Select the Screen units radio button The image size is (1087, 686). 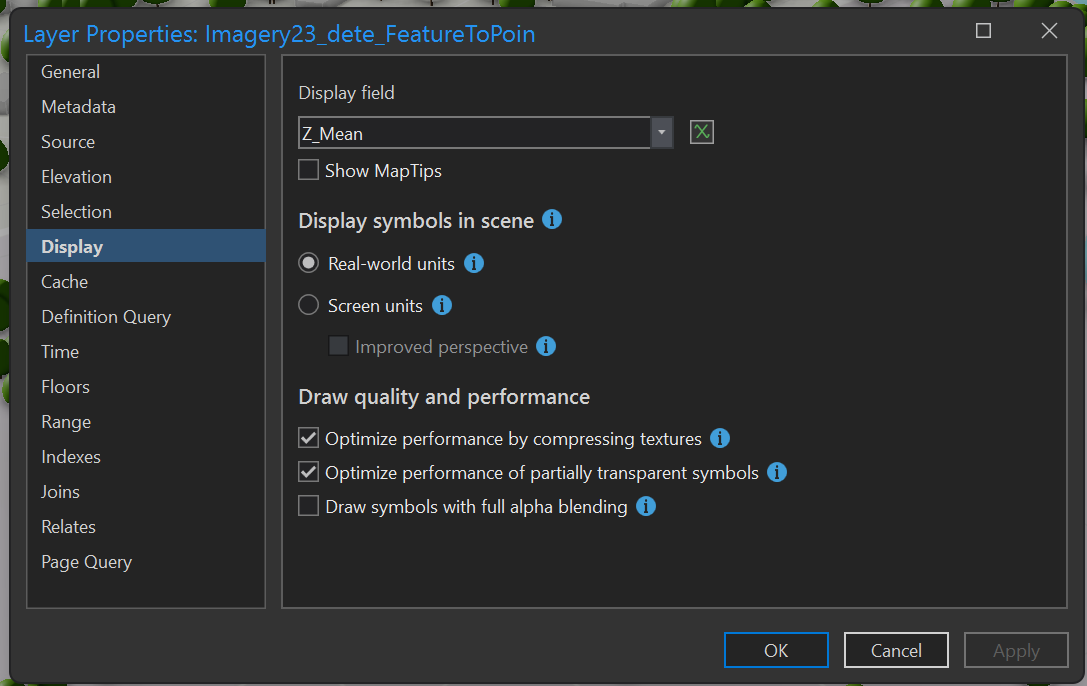point(309,306)
